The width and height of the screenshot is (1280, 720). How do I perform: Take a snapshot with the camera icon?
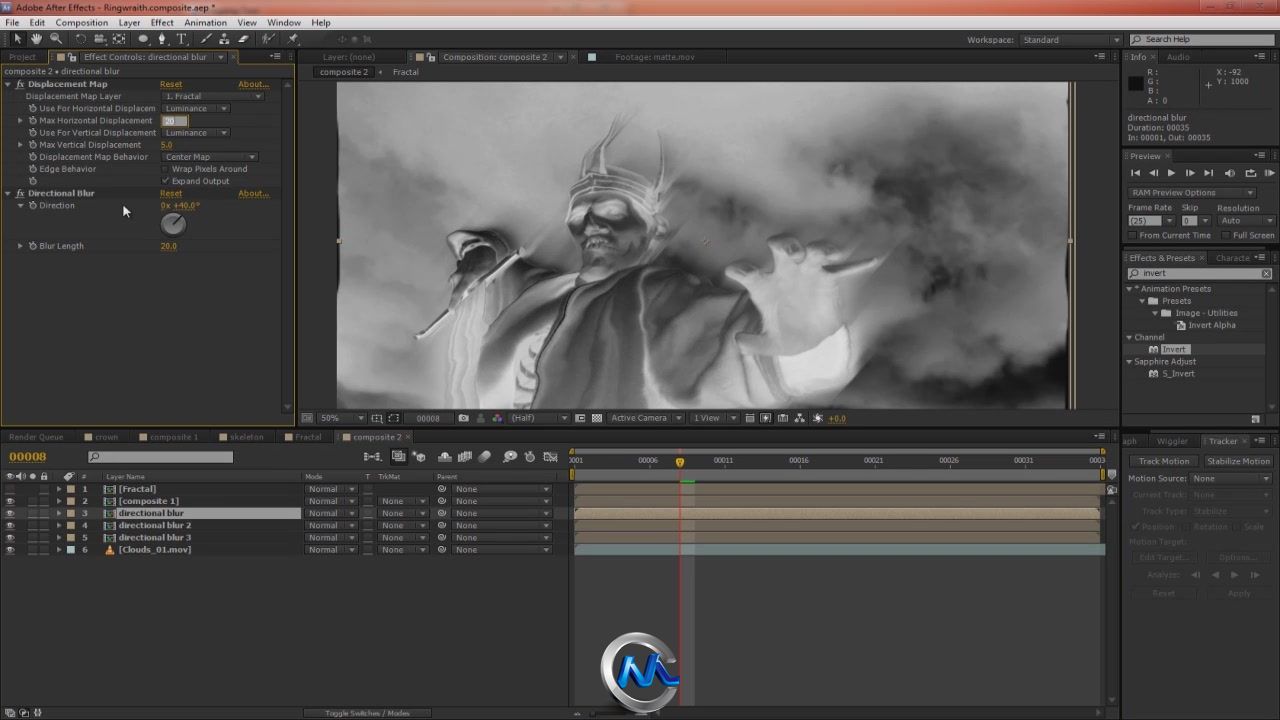pyautogui.click(x=463, y=418)
